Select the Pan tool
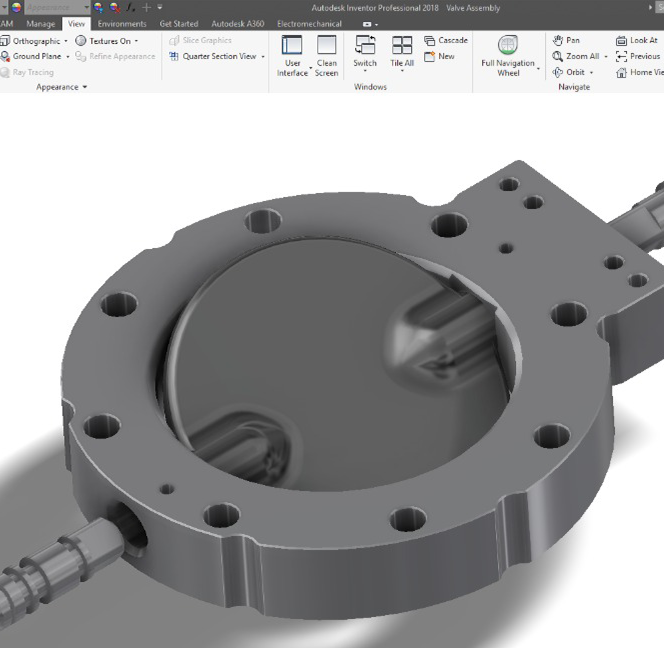The height and width of the screenshot is (648, 664). pyautogui.click(x=566, y=40)
